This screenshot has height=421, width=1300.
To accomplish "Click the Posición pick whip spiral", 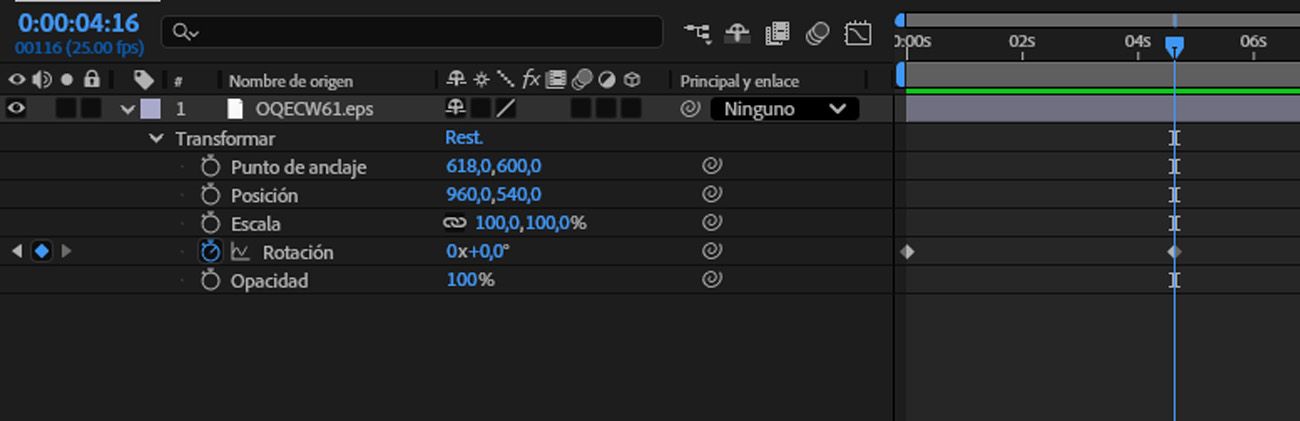I will point(712,195).
